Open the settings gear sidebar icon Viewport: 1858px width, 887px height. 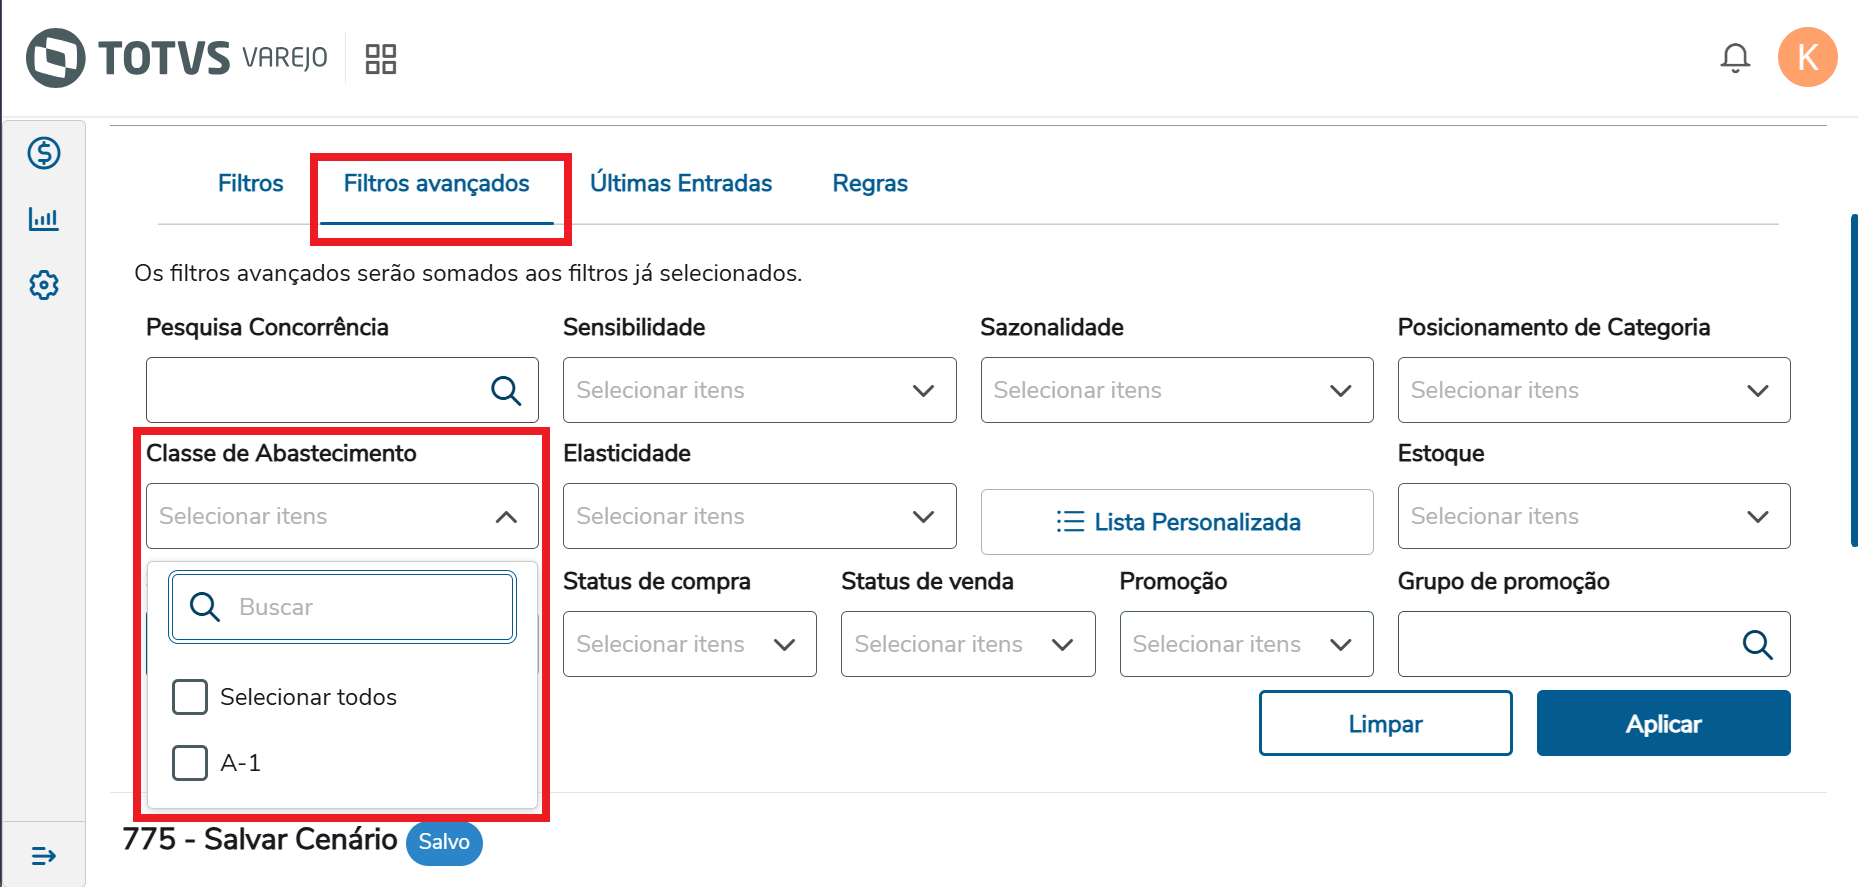tap(44, 285)
